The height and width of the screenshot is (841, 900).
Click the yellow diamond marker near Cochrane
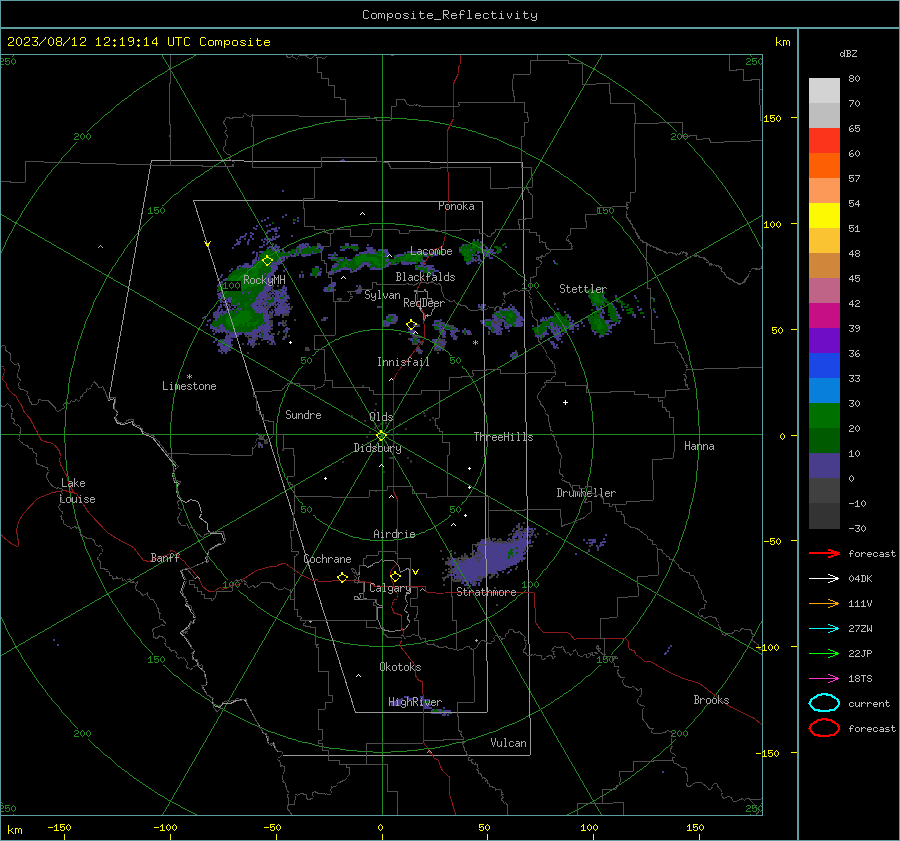[x=342, y=577]
